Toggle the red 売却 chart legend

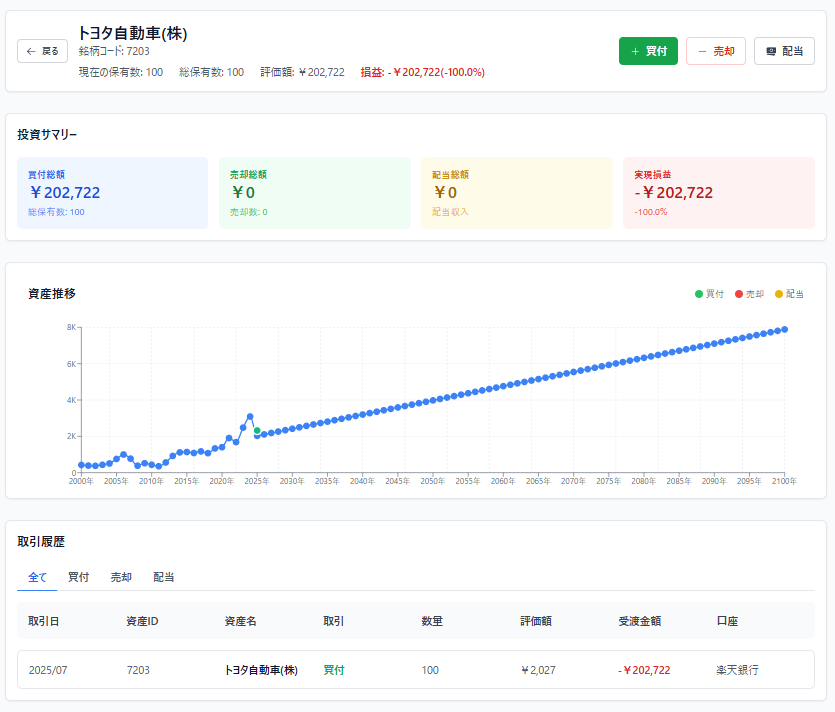tap(749, 294)
